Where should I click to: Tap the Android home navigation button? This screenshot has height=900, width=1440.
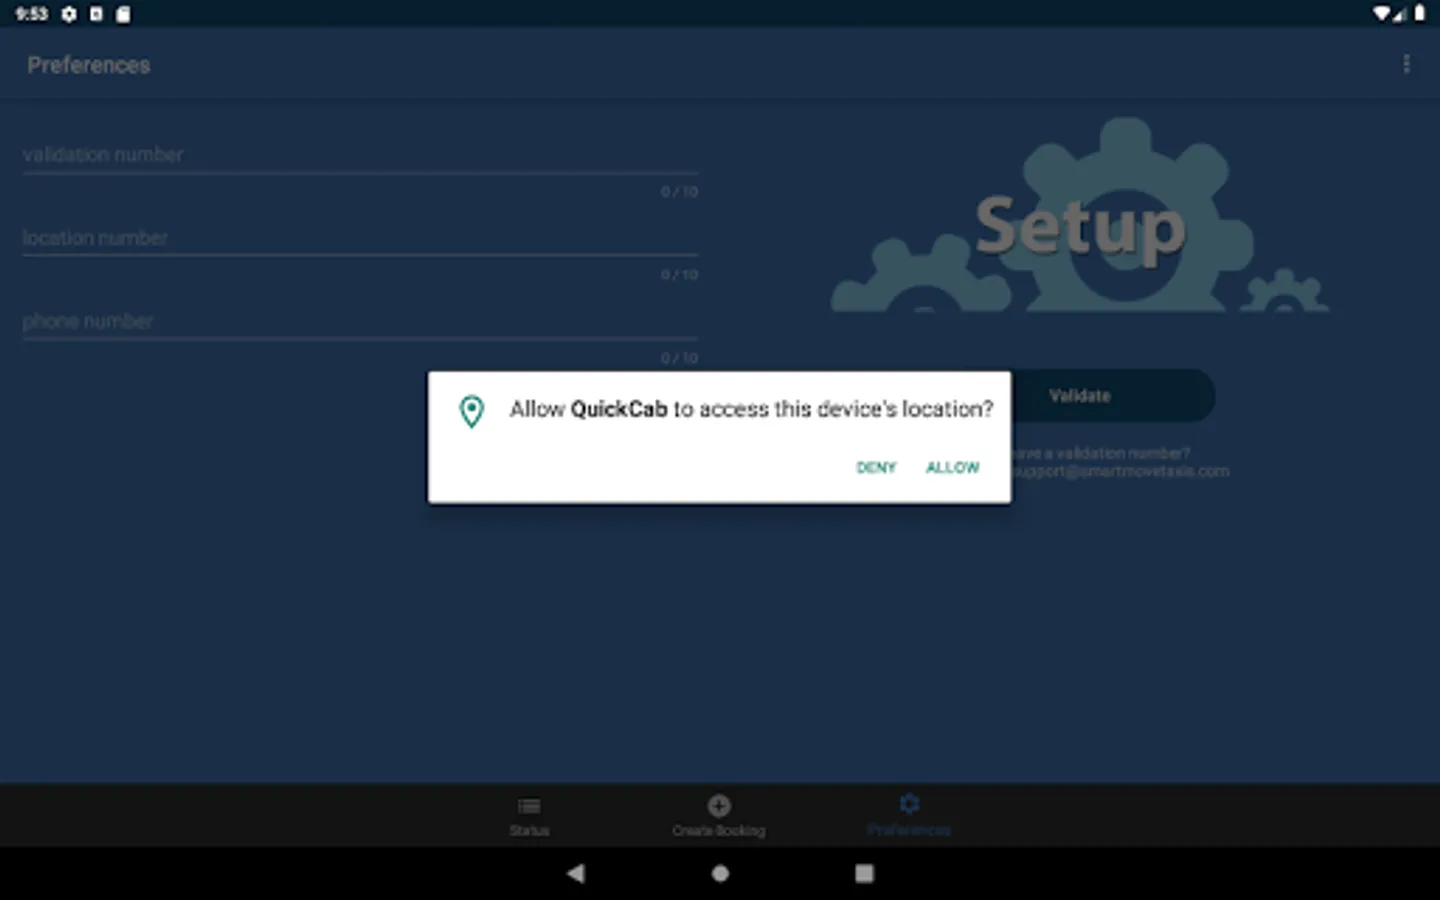click(720, 873)
